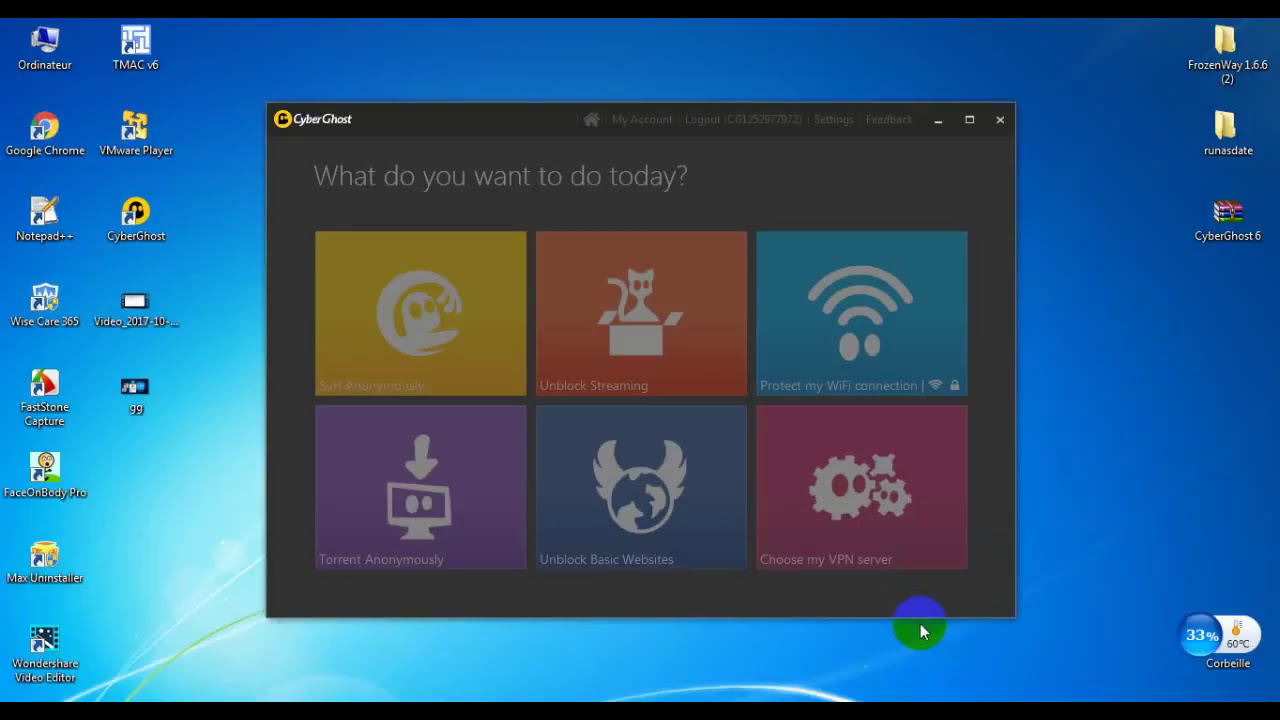The image size is (1280, 720).
Task: Select the Ordinateur desktop icon
Action: click(45, 48)
